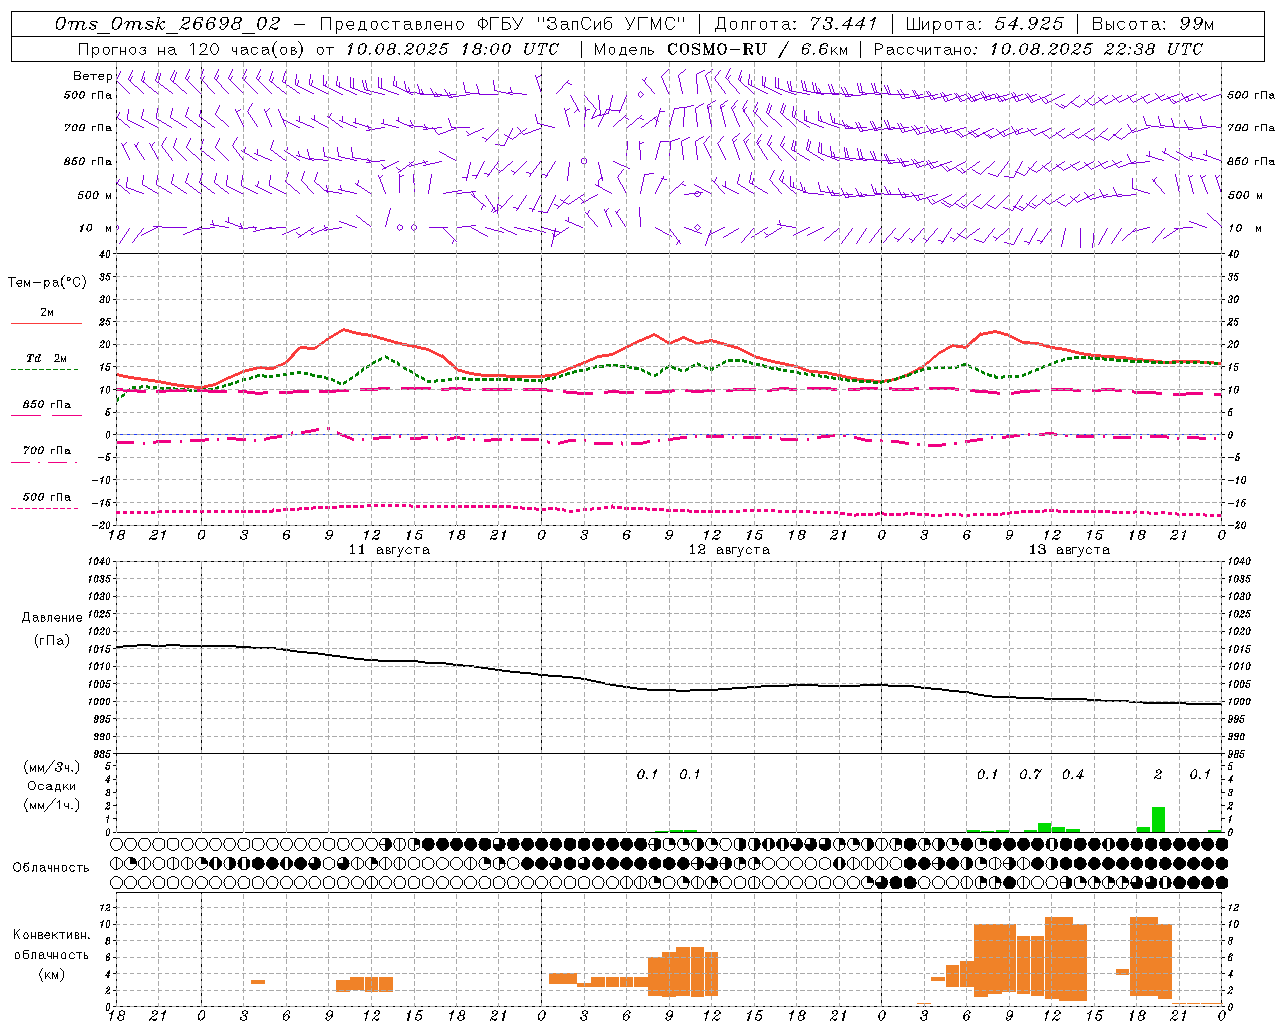
Task: Click the tallest green precipitation bar
Action: pos(1158,819)
